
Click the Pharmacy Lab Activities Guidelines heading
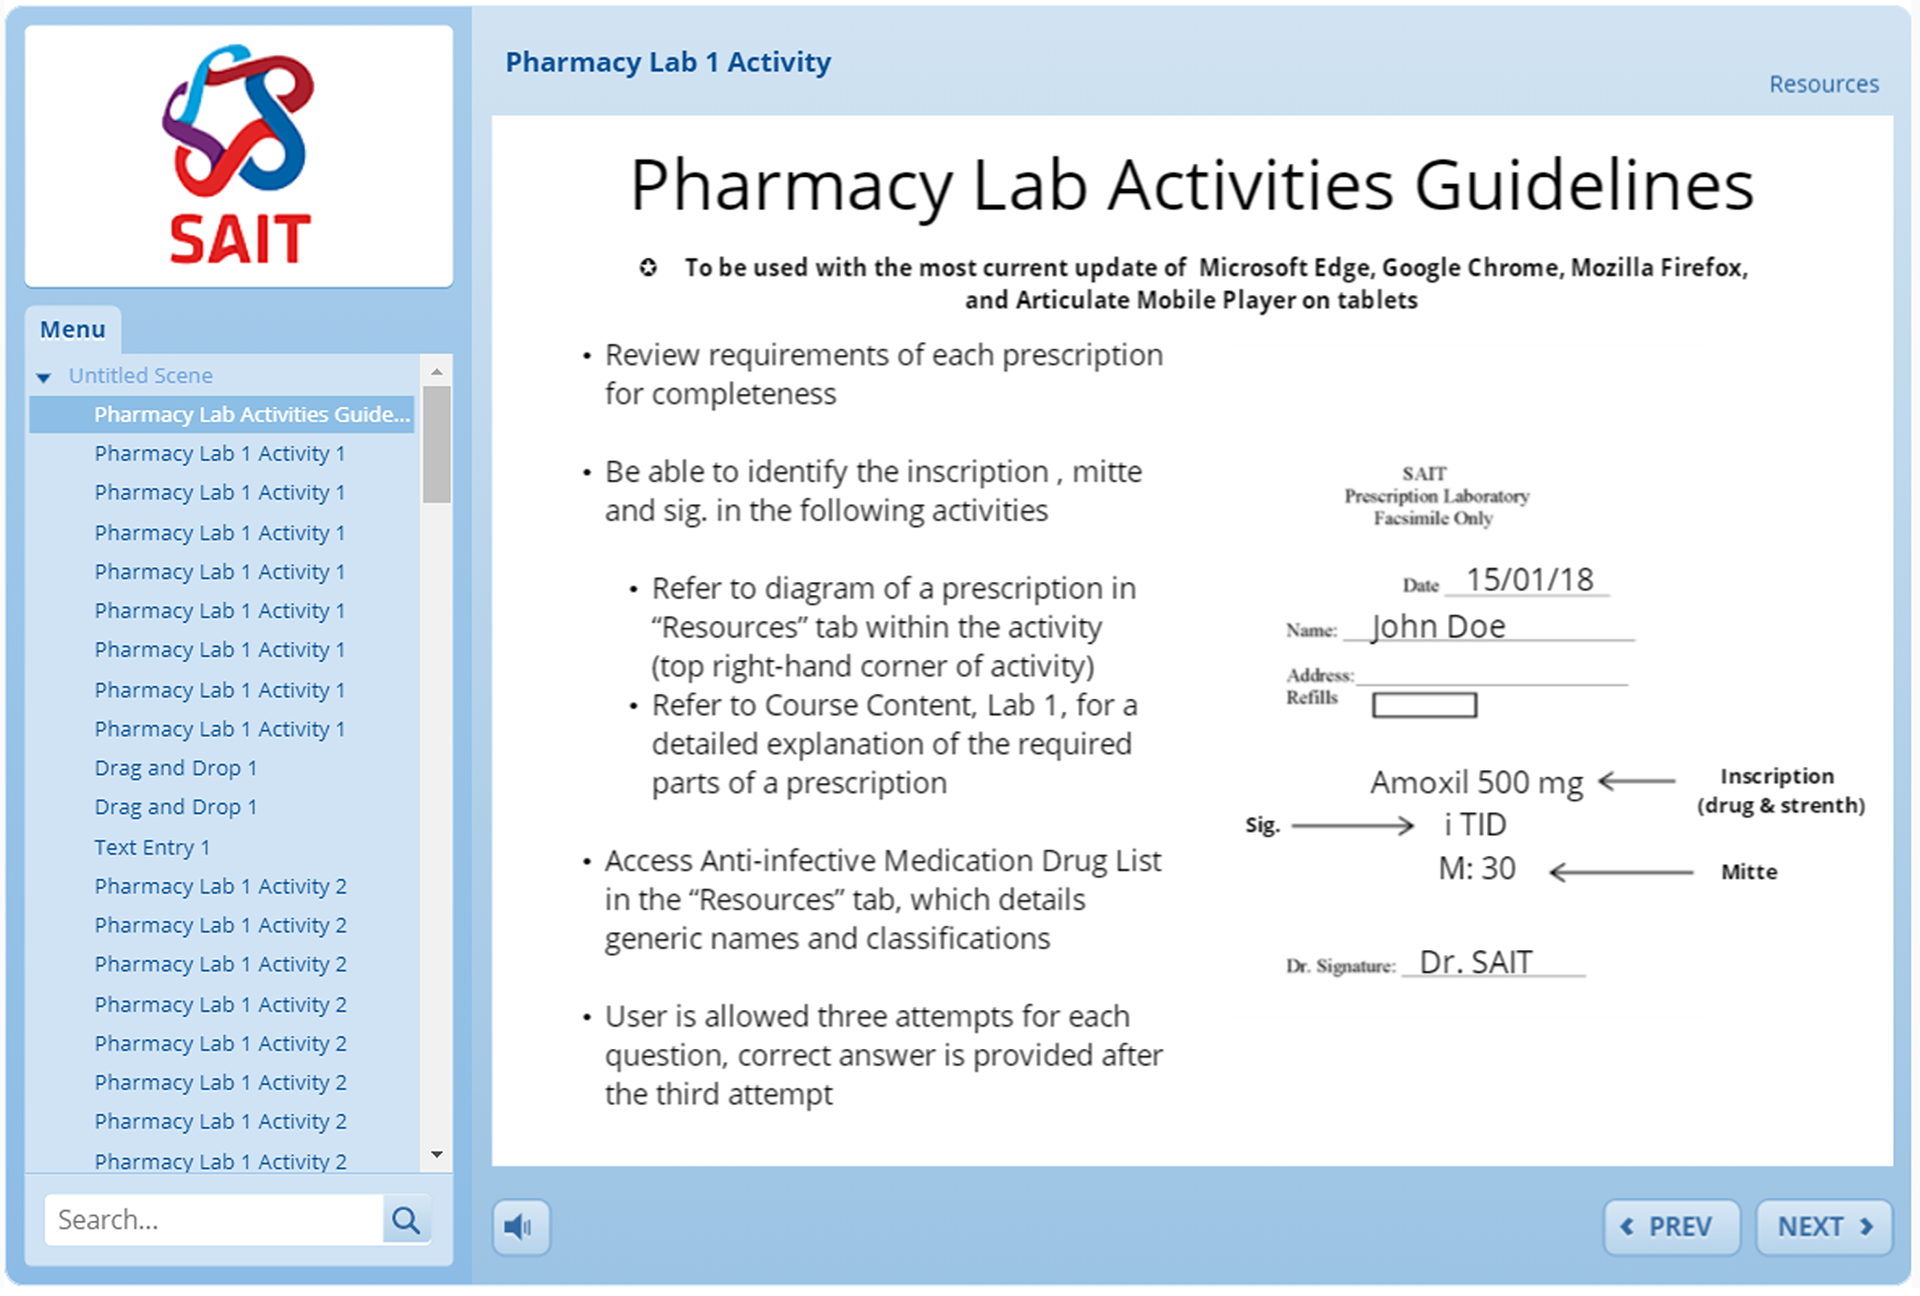(x=1191, y=185)
